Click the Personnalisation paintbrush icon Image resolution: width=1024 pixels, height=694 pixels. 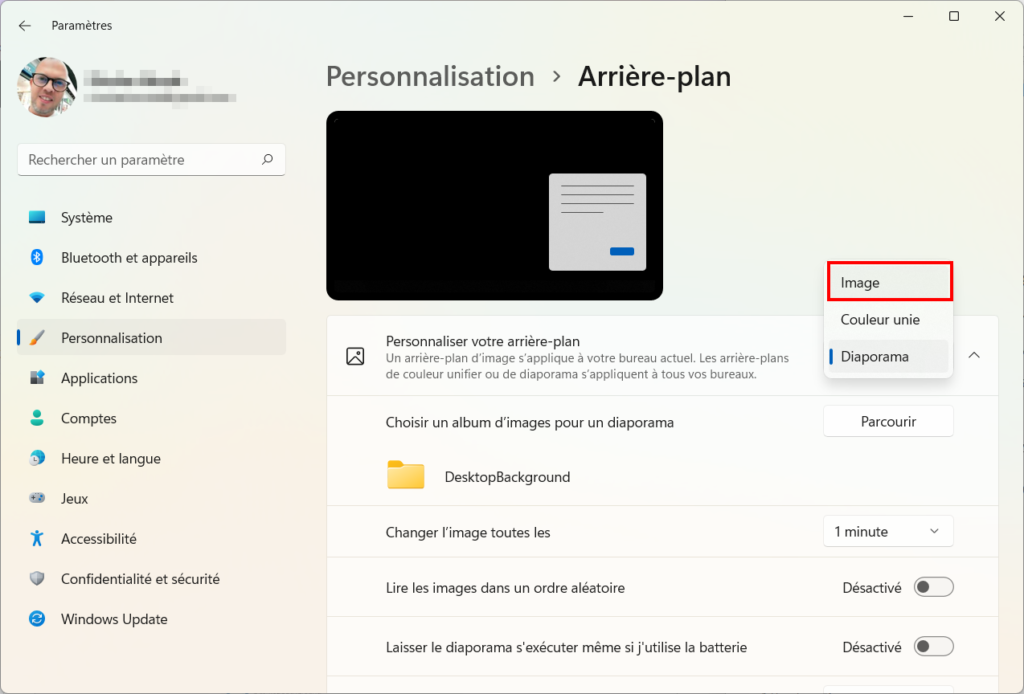pos(37,338)
